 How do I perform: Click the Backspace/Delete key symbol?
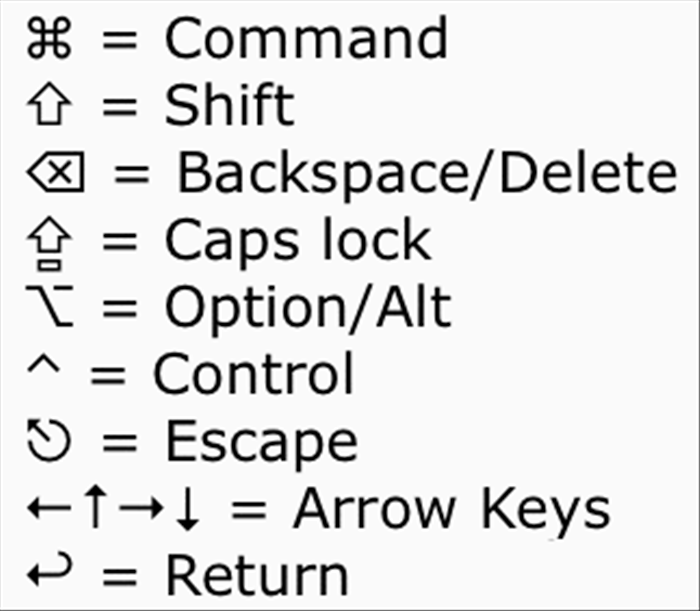(x=56, y=172)
